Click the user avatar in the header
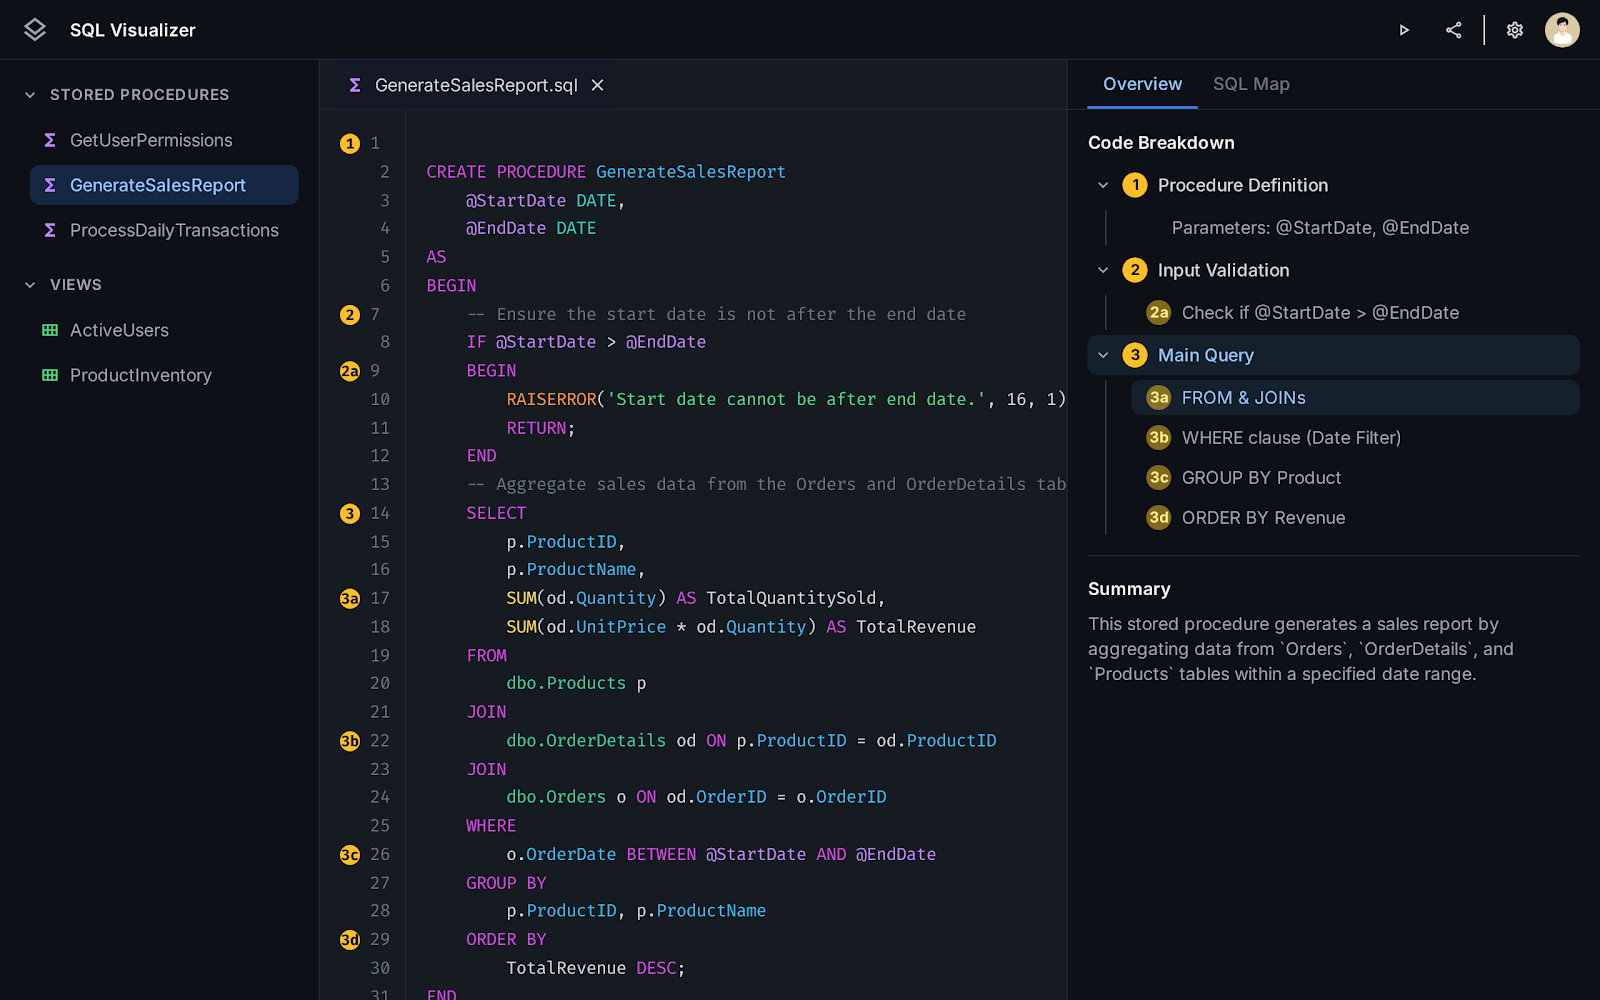Image resolution: width=1600 pixels, height=1000 pixels. point(1562,30)
